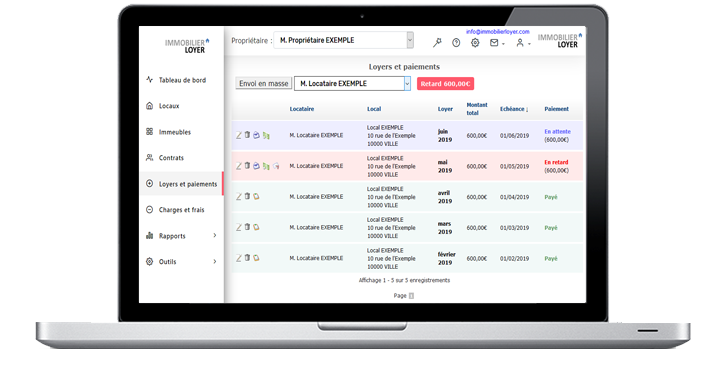Open settings gear in top toolbar
The width and height of the screenshot is (711, 376).
475,43
